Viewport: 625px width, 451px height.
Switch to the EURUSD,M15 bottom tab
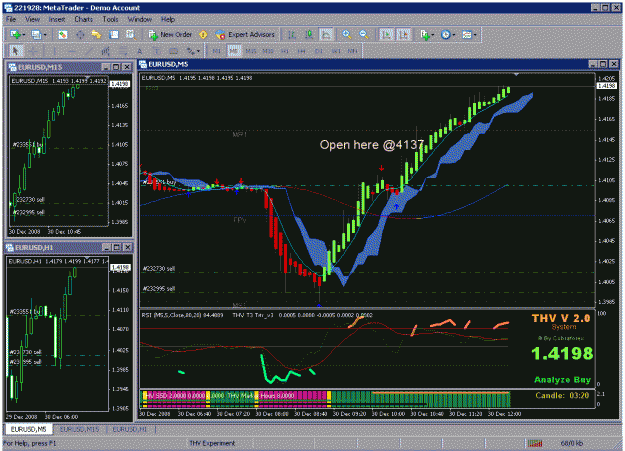pyautogui.click(x=79, y=429)
